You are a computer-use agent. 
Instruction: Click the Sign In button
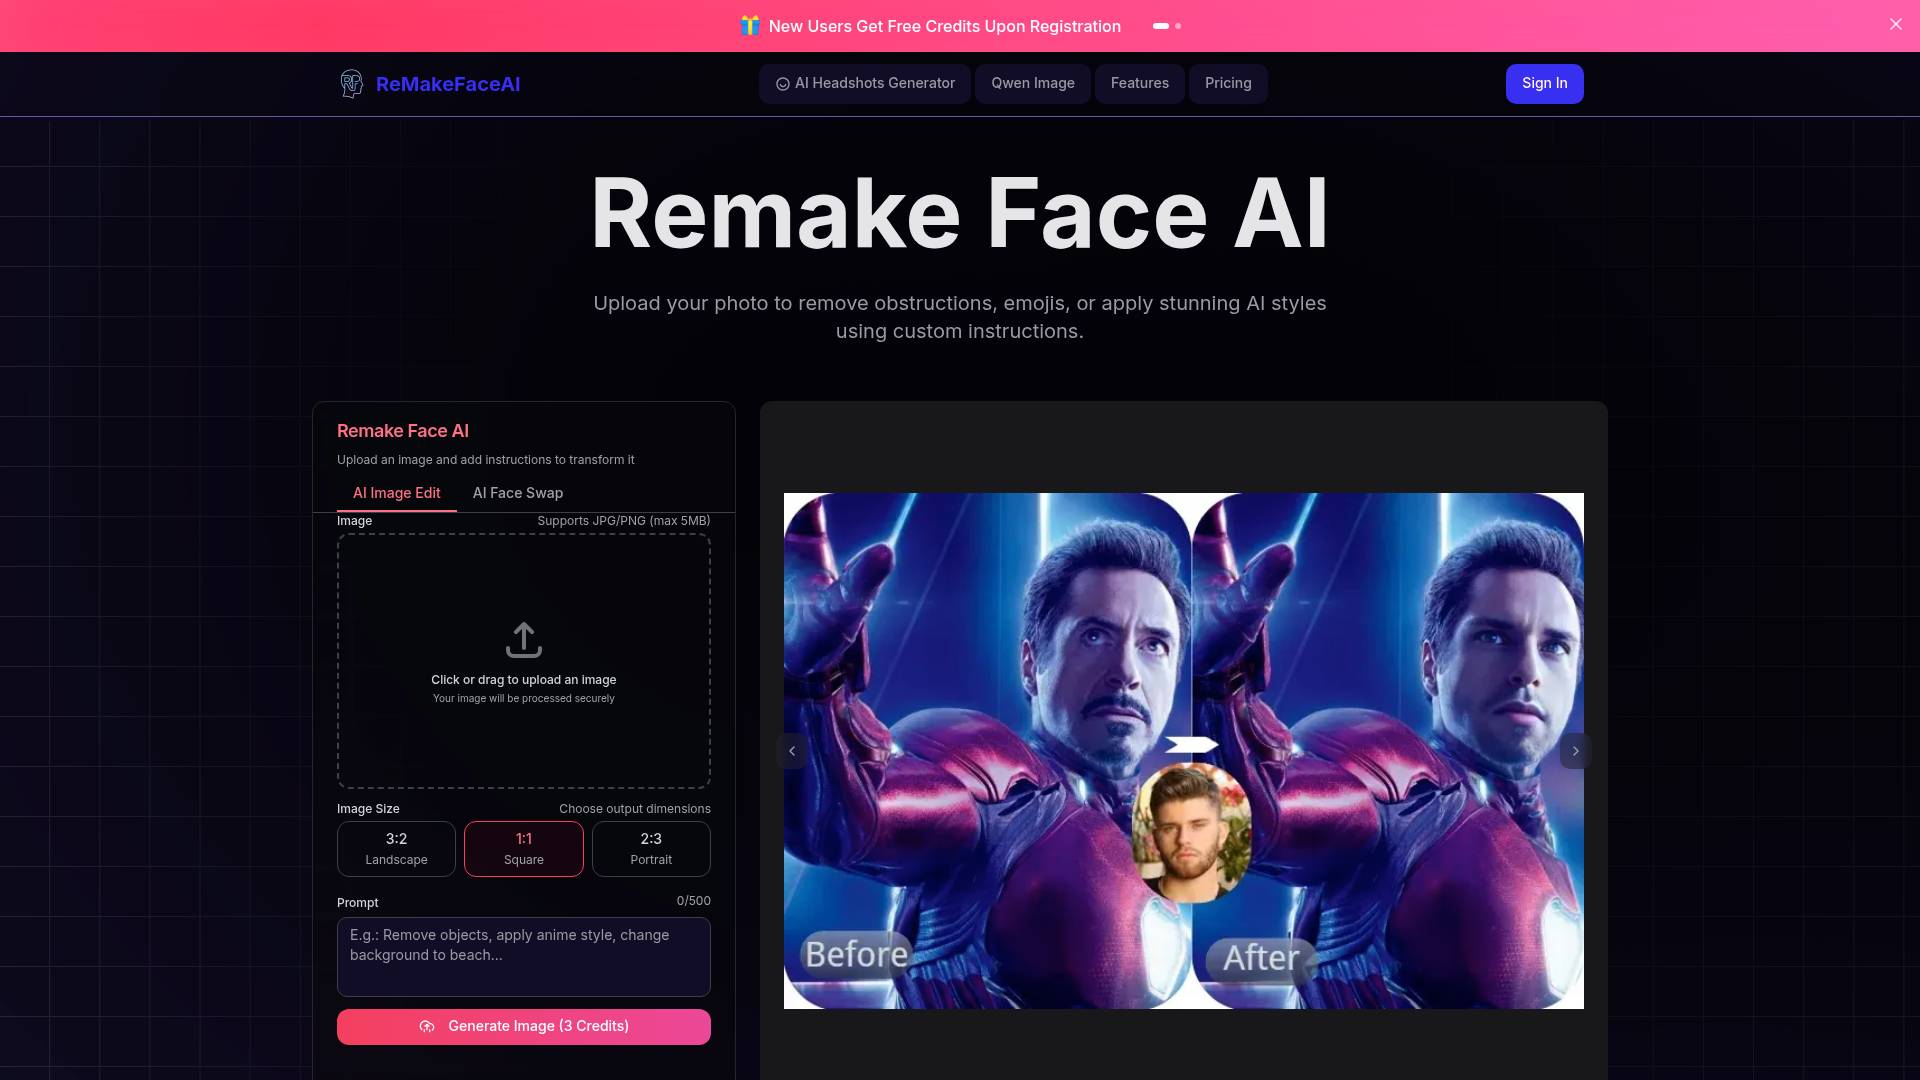click(1545, 84)
